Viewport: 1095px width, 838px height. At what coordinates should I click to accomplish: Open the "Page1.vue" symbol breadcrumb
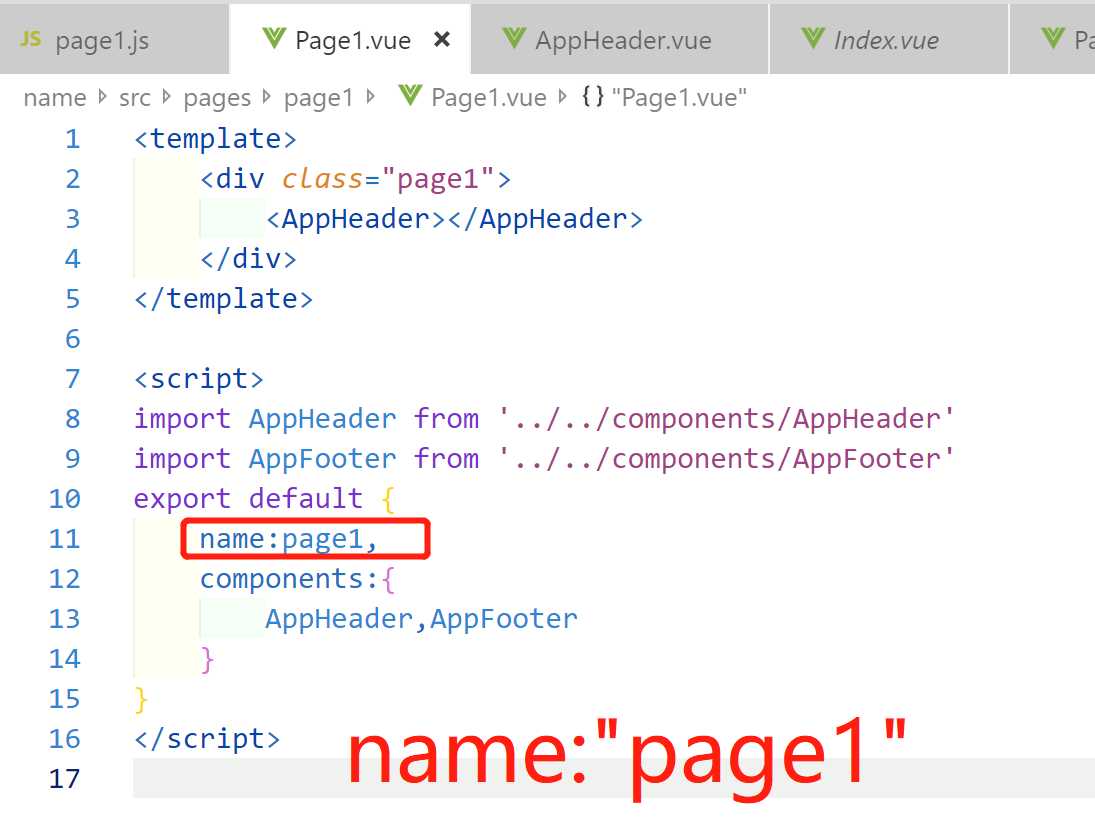(x=679, y=97)
